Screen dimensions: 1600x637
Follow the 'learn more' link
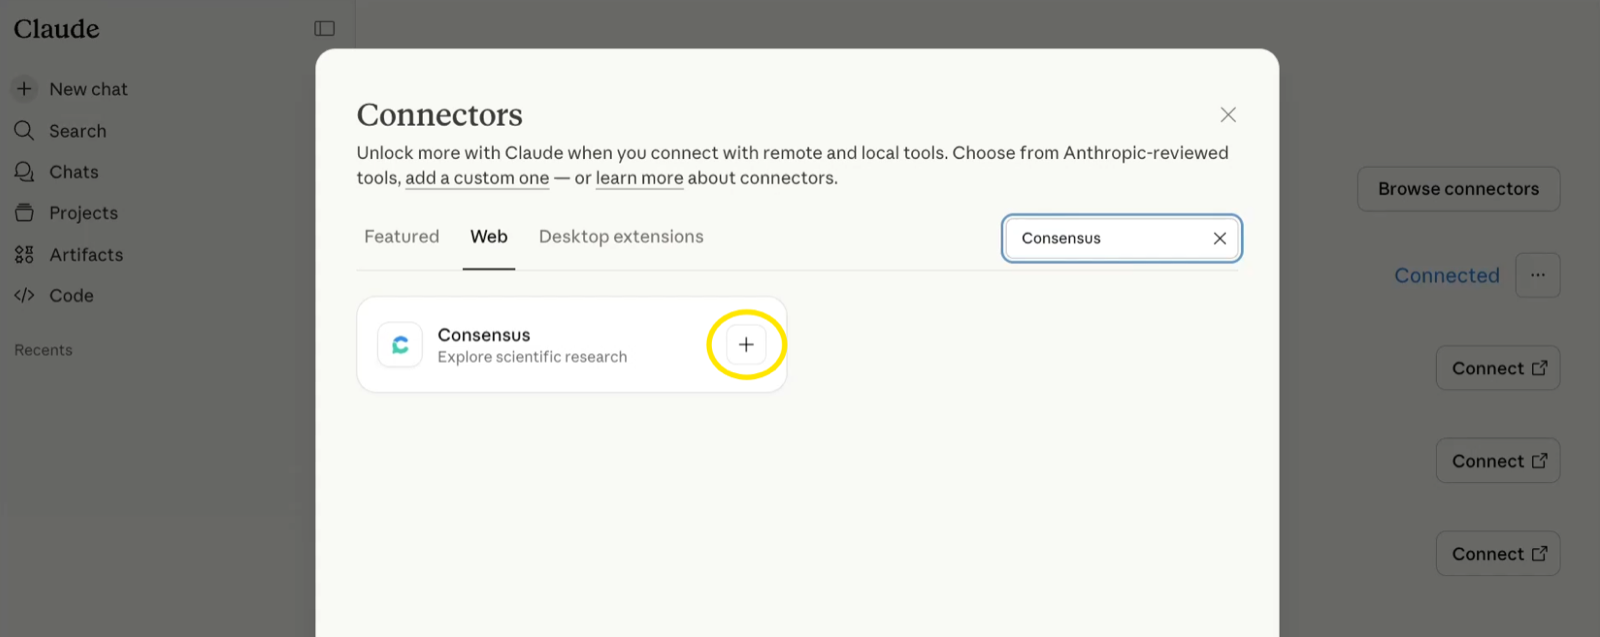tap(639, 178)
